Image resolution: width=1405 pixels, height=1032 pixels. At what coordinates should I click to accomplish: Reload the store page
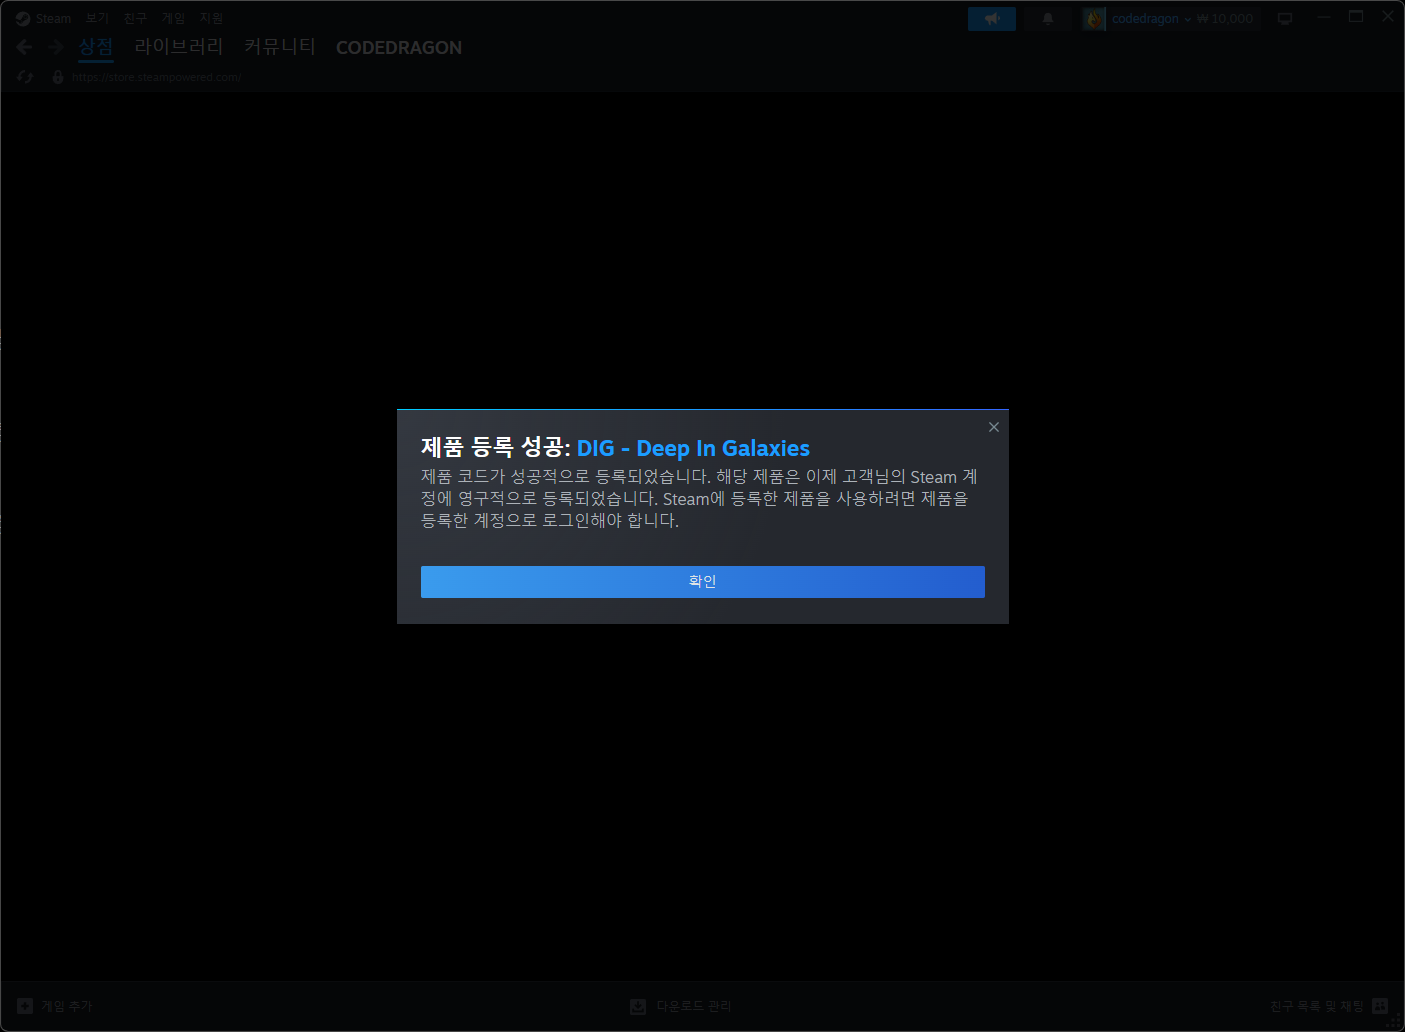[25, 77]
